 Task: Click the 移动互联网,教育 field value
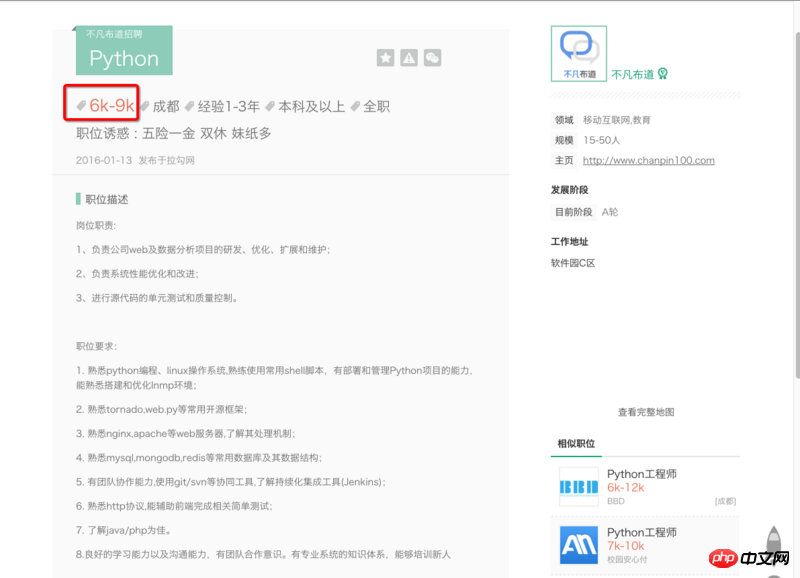(616, 120)
